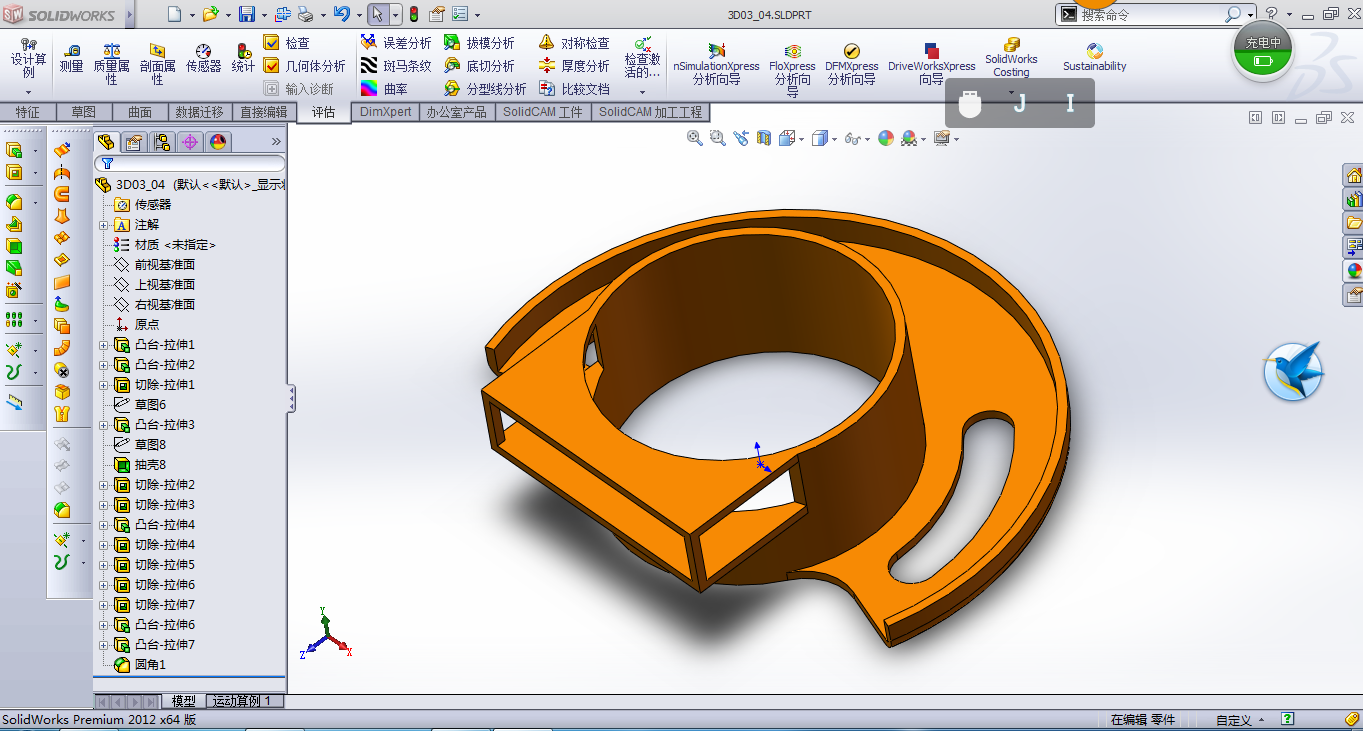This screenshot has width=1363, height=731.
Task: Expand the 注解 (Annotations) tree node
Action: click(103, 225)
